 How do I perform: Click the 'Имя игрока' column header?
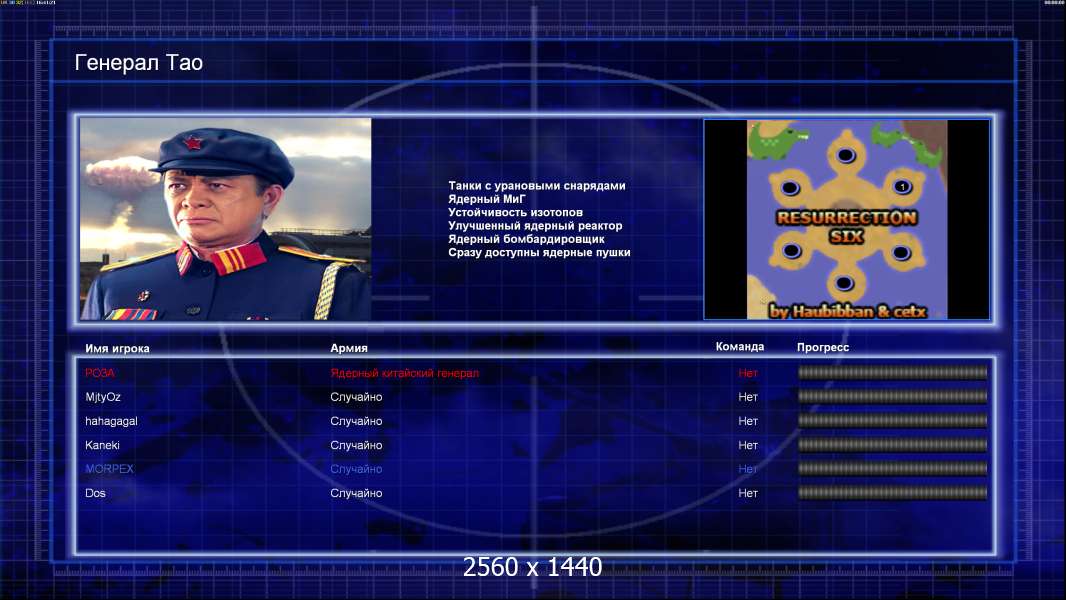click(117, 349)
